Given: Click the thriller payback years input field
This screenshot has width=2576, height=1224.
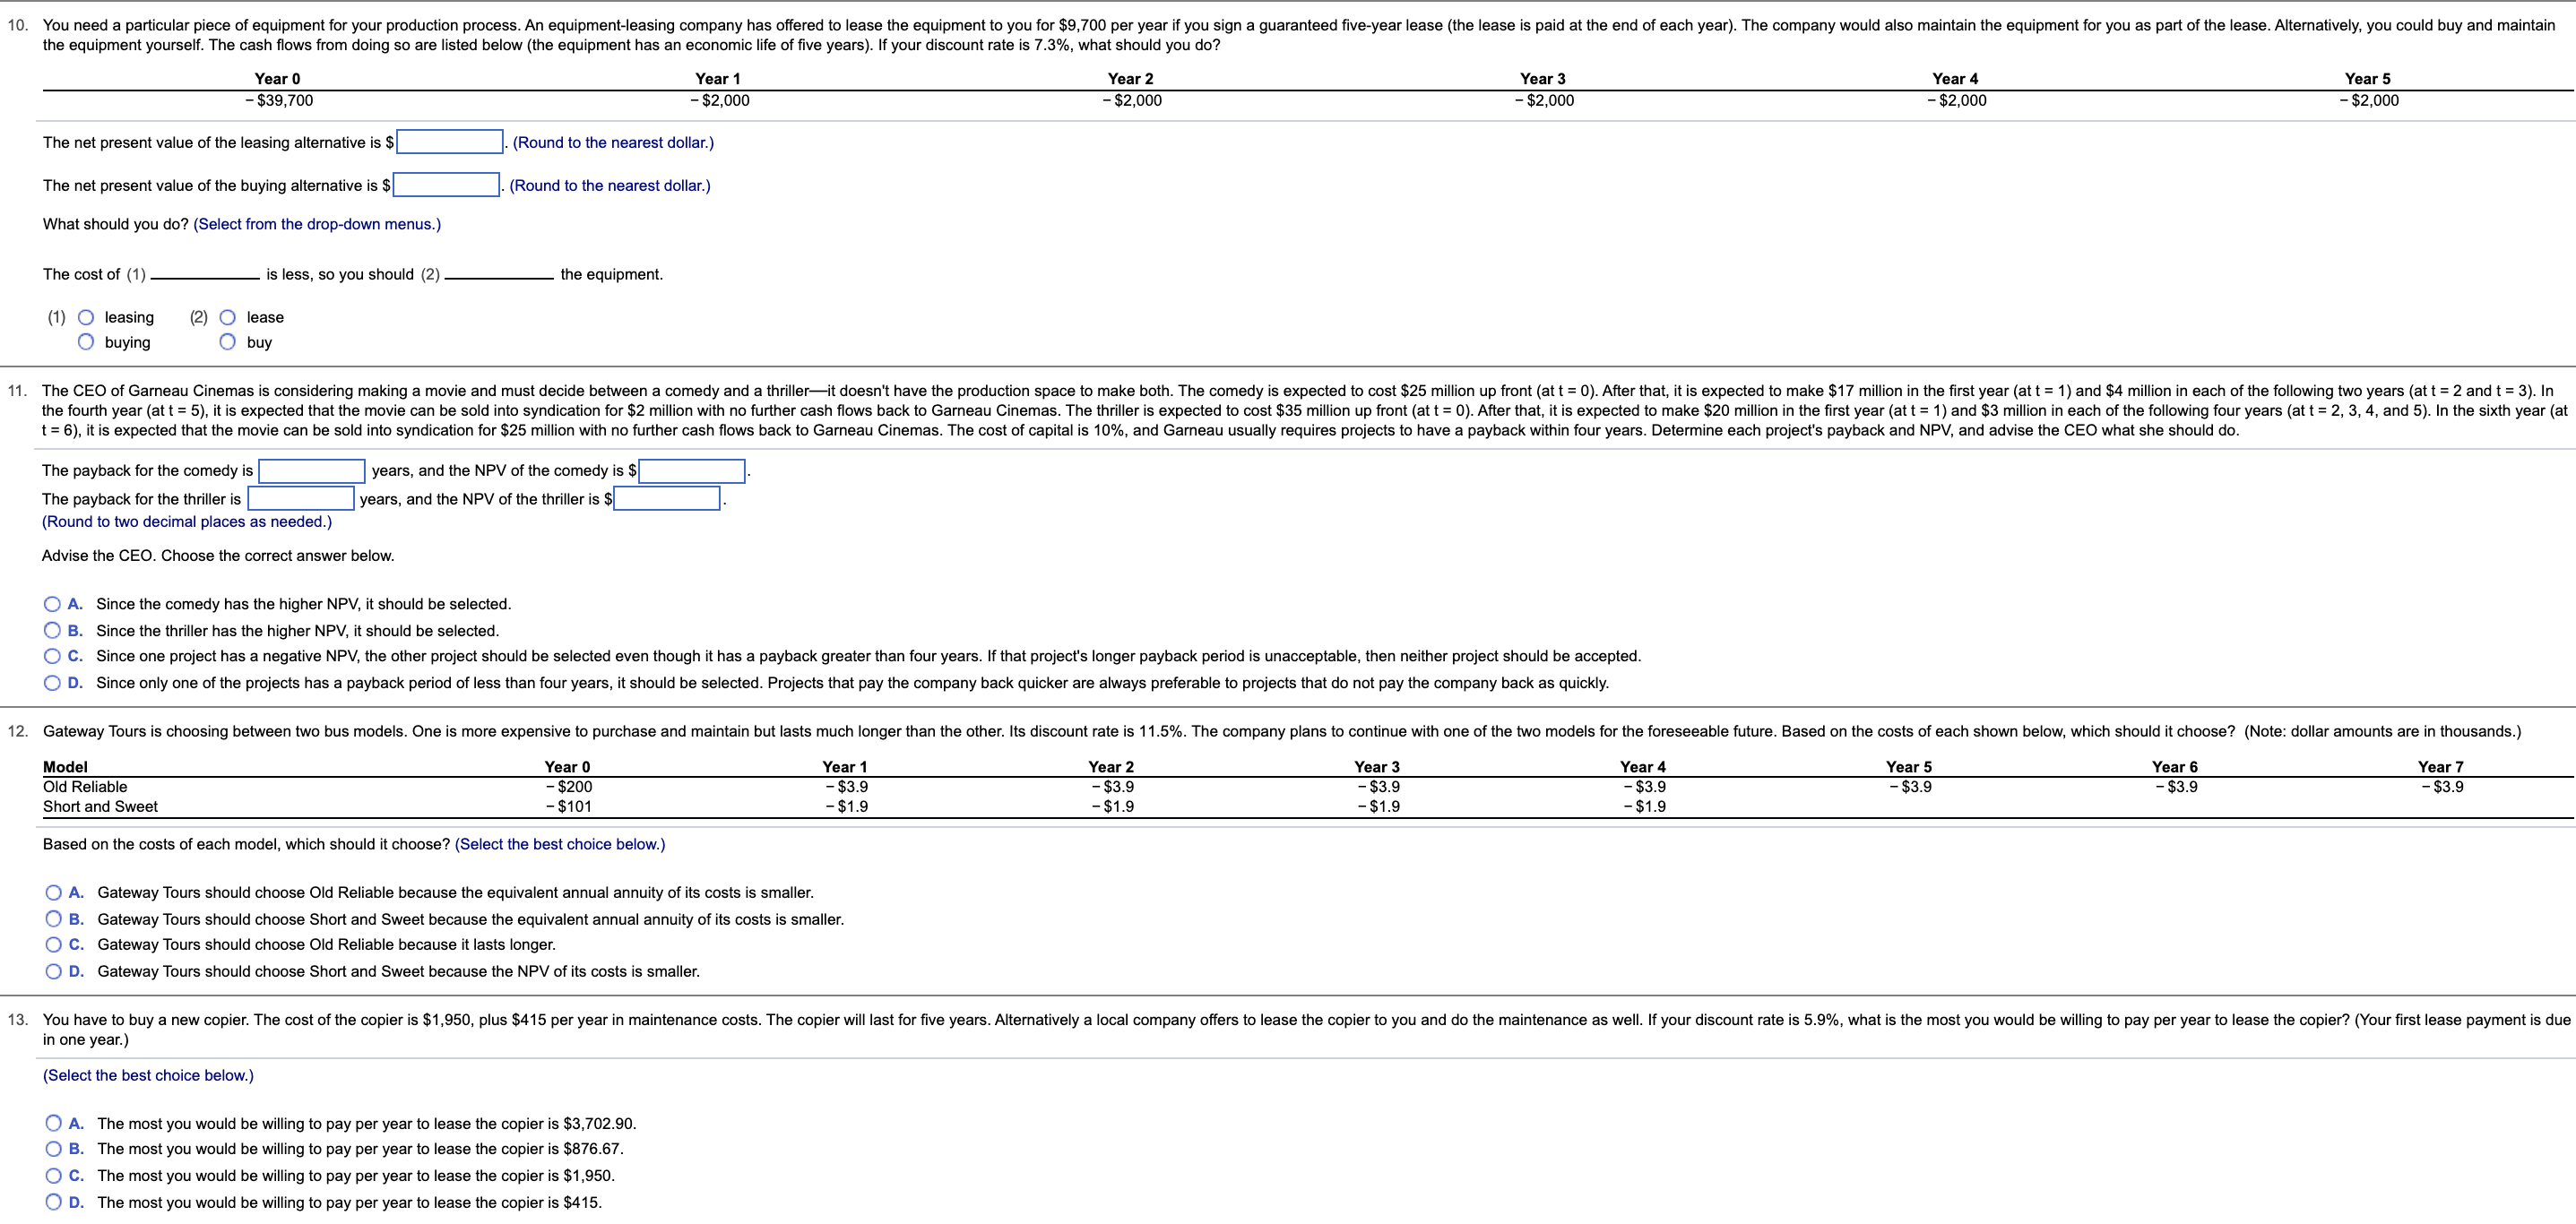Looking at the screenshot, I should click(301, 499).
